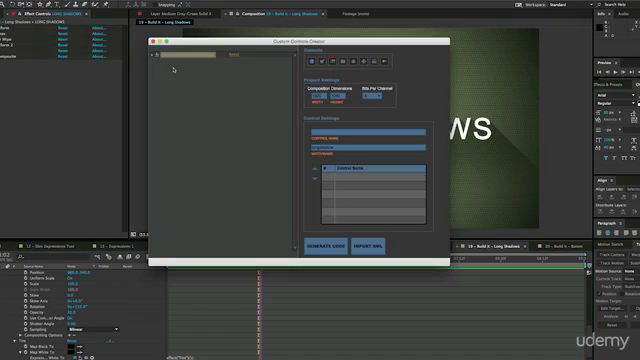Open the Sampling Bilinear dropdown
640x360 pixels.
93,329
